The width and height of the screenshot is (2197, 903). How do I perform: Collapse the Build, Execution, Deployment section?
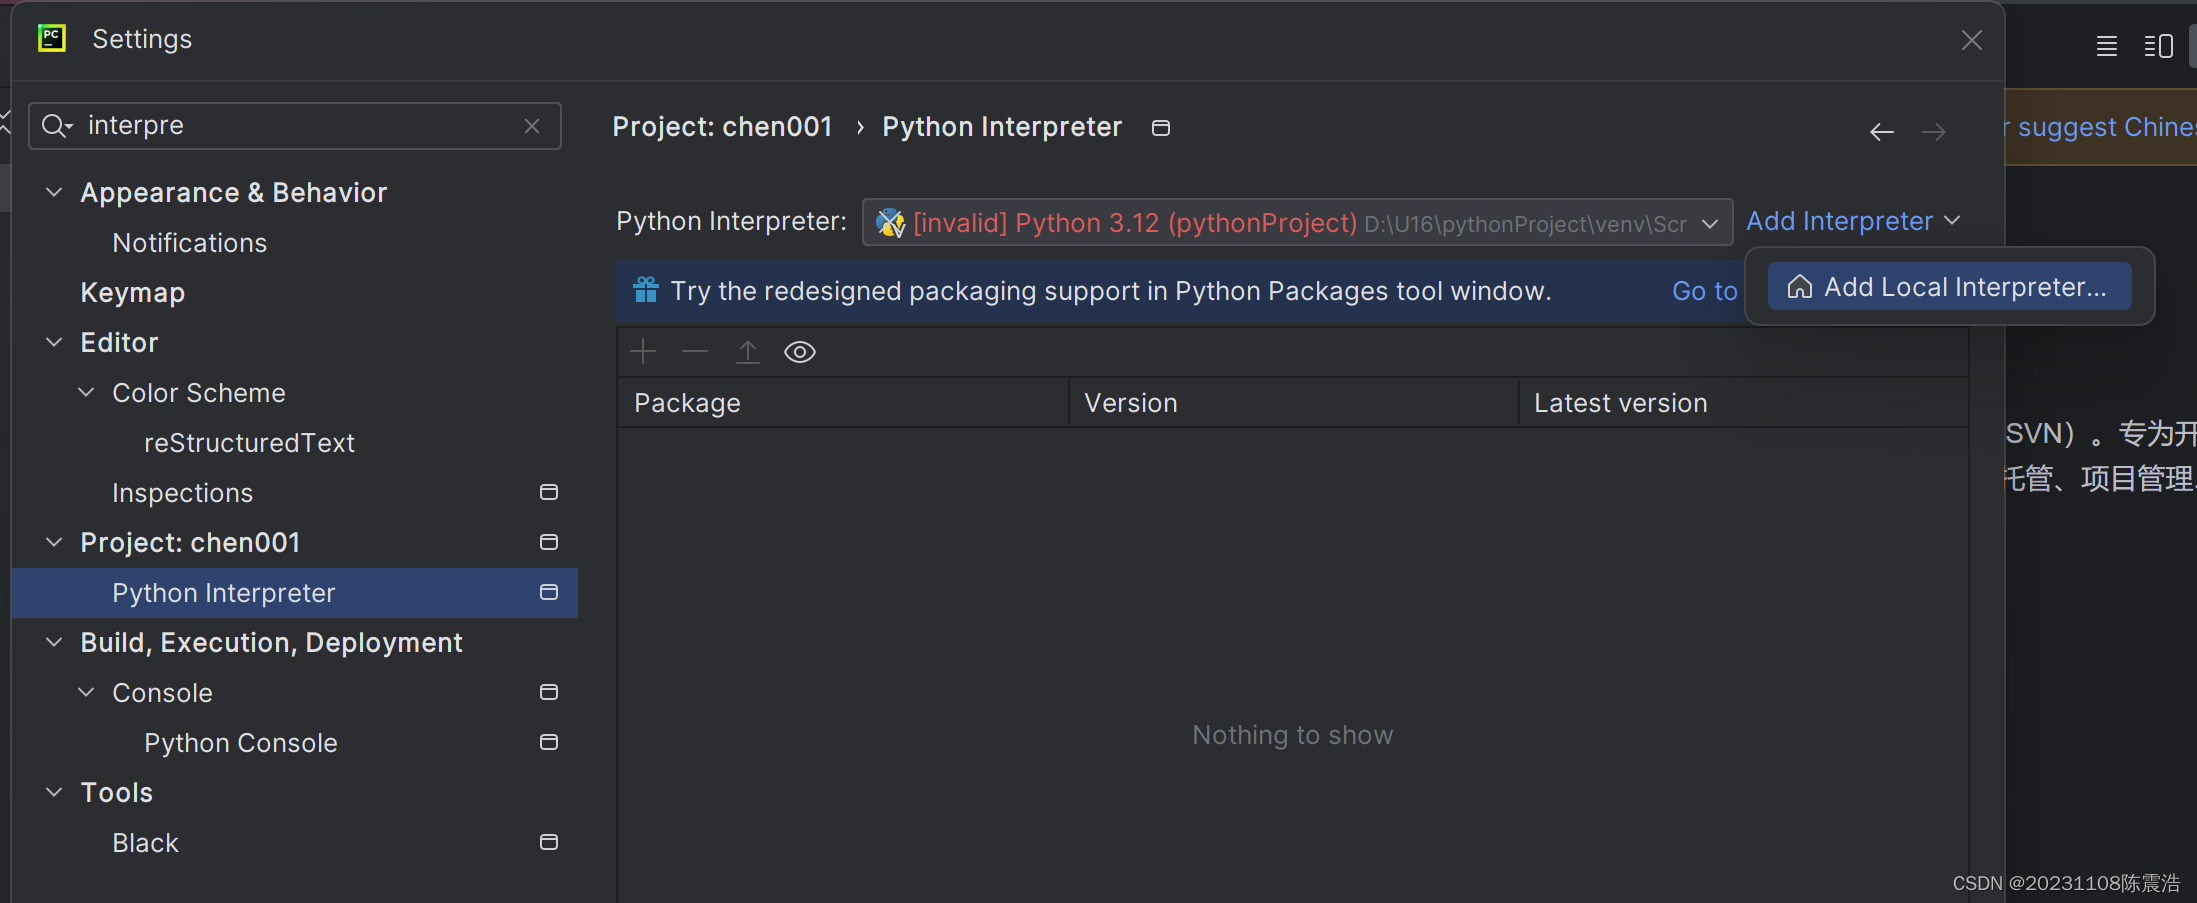(x=55, y=642)
